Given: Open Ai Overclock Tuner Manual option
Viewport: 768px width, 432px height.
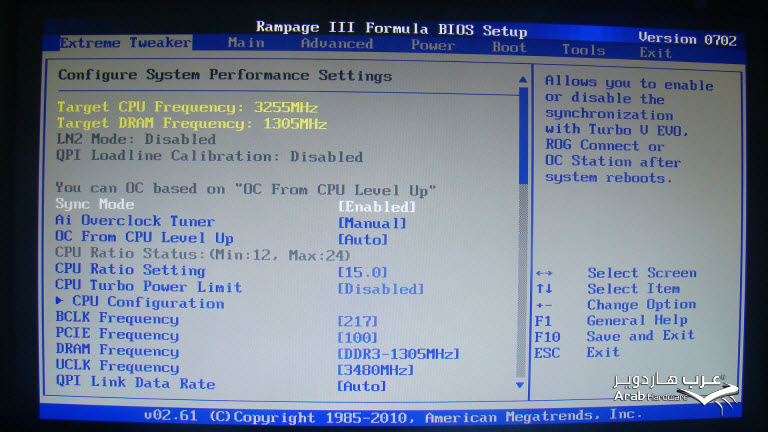Looking at the screenshot, I should 372,223.
